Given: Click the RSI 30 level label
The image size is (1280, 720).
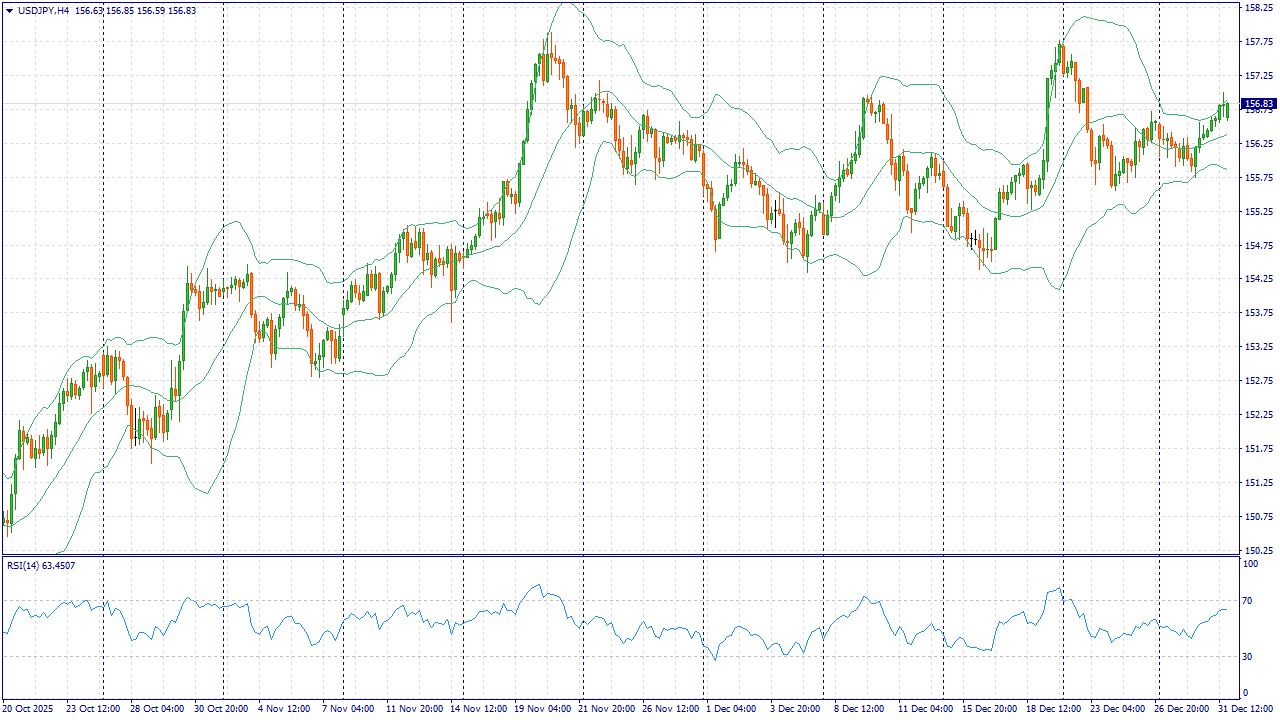Looking at the screenshot, I should (1247, 656).
